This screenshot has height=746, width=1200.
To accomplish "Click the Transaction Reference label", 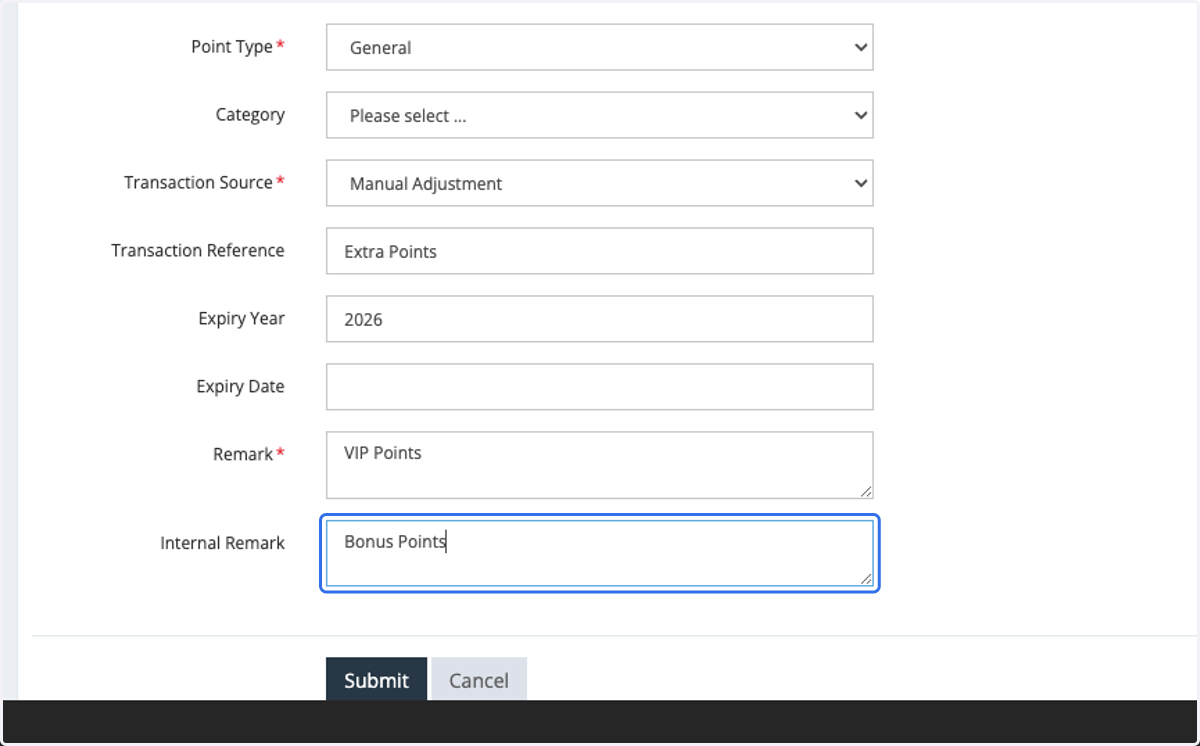I will pyautogui.click(x=198, y=250).
